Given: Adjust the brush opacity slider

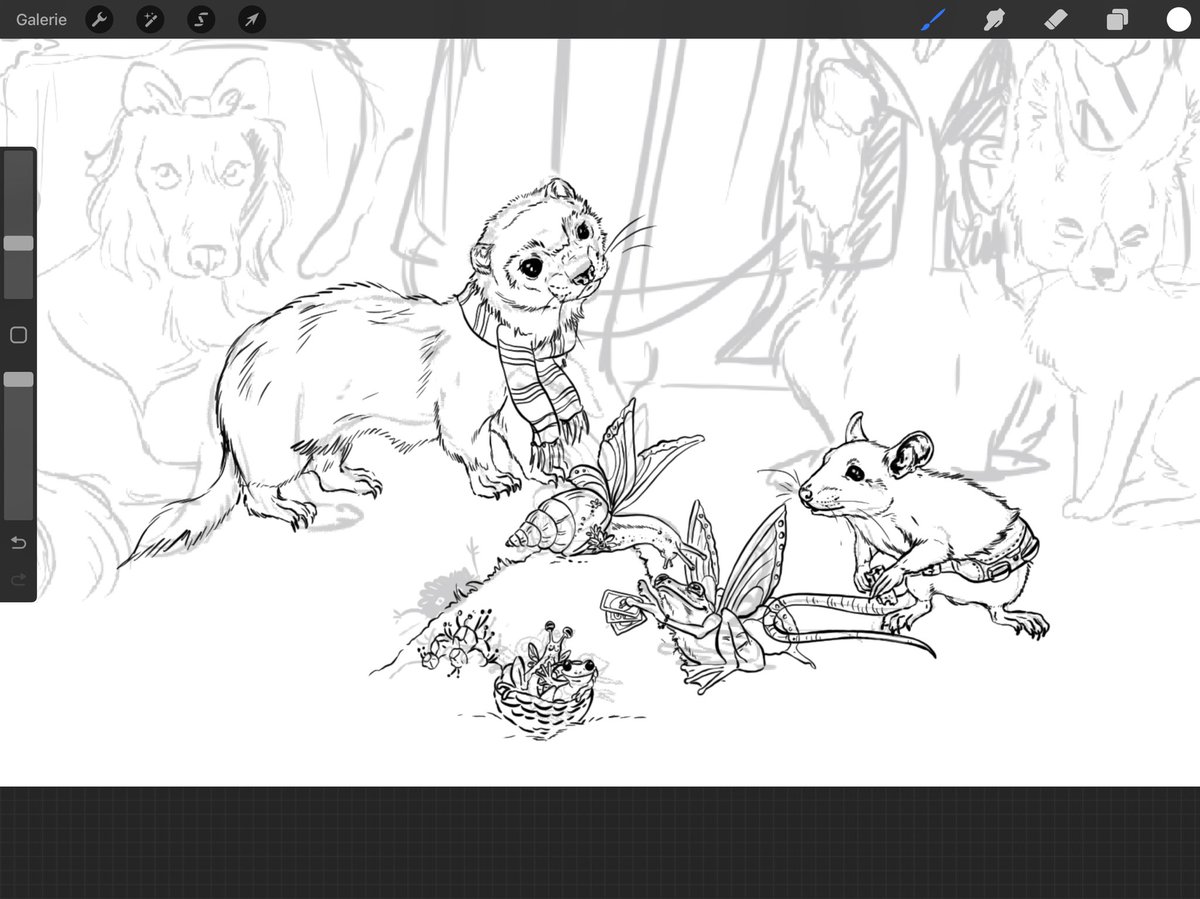Looking at the screenshot, I should click(x=18, y=380).
